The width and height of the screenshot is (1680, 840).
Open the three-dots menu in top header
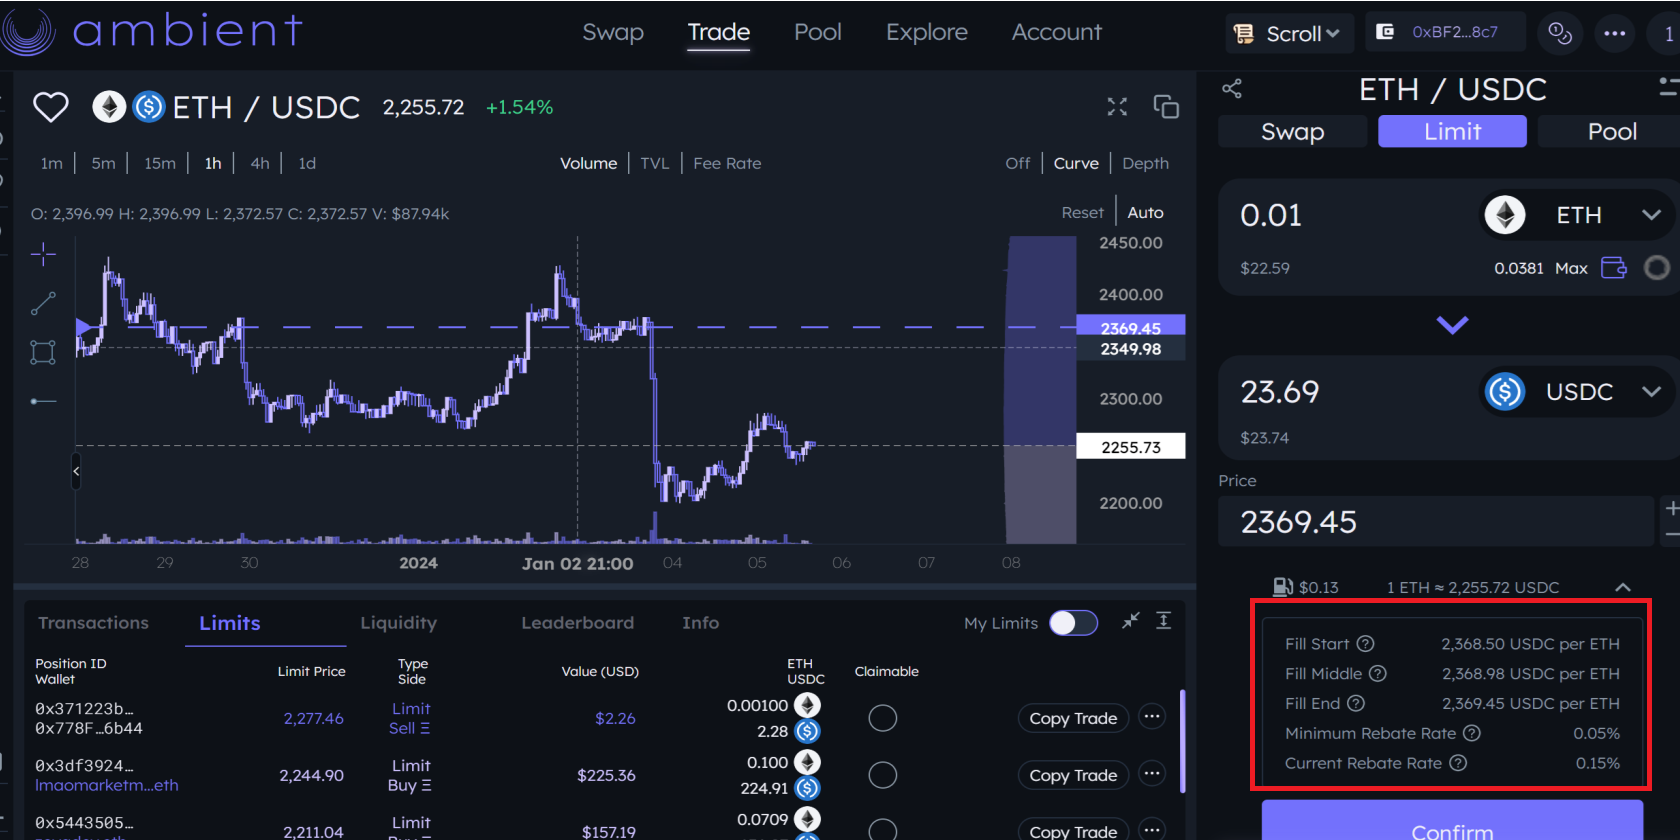coord(1615,33)
